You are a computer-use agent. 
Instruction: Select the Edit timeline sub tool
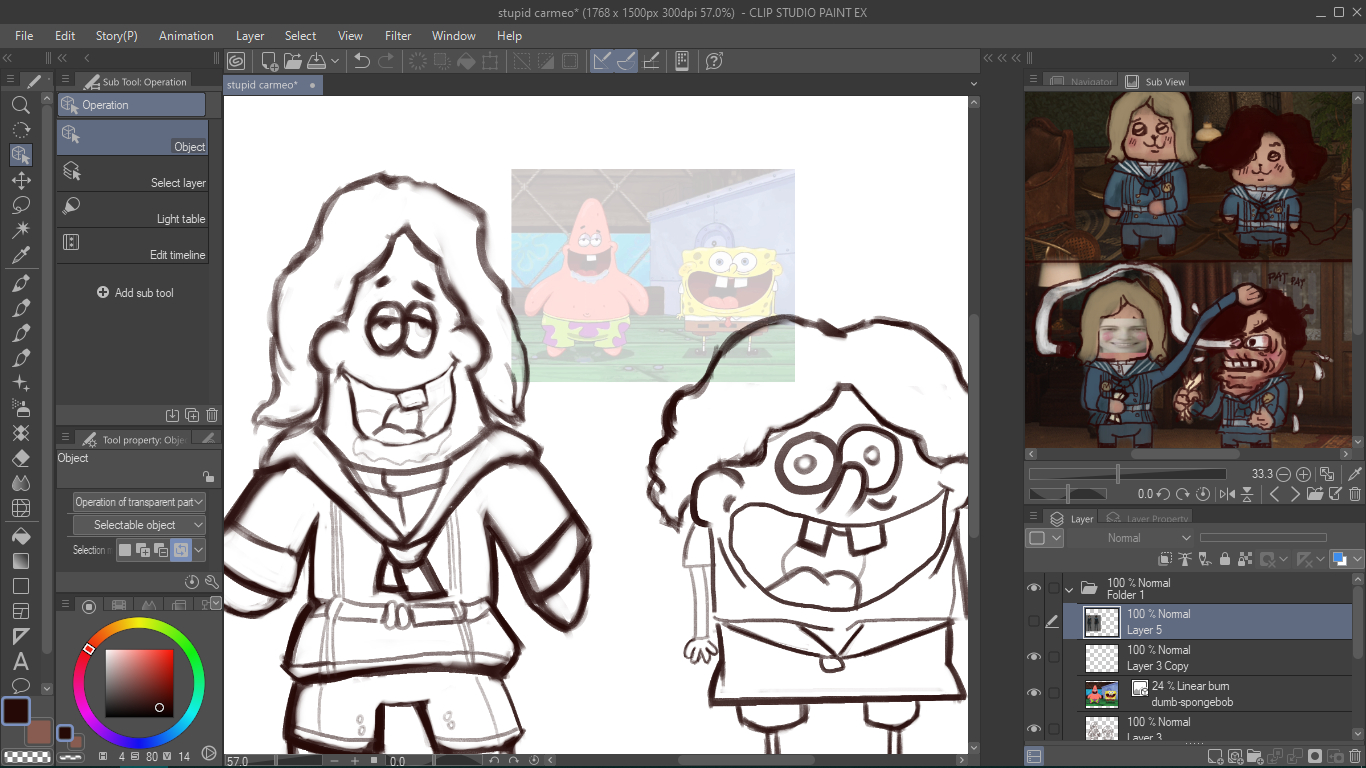coord(132,246)
